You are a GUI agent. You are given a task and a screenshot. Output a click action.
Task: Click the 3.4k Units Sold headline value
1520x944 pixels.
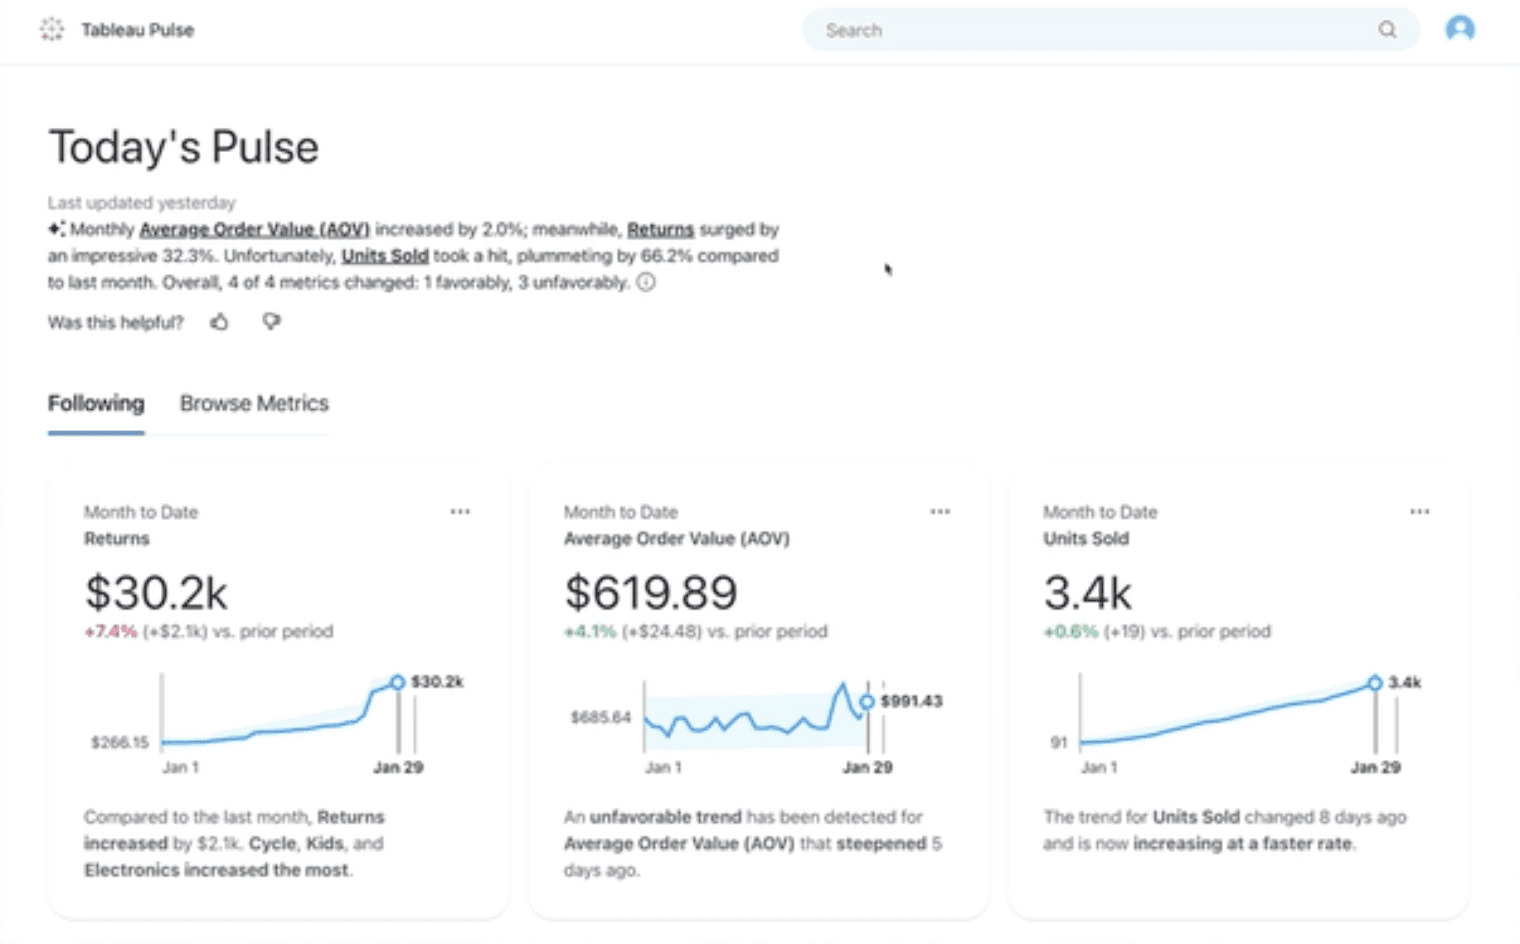(1088, 593)
